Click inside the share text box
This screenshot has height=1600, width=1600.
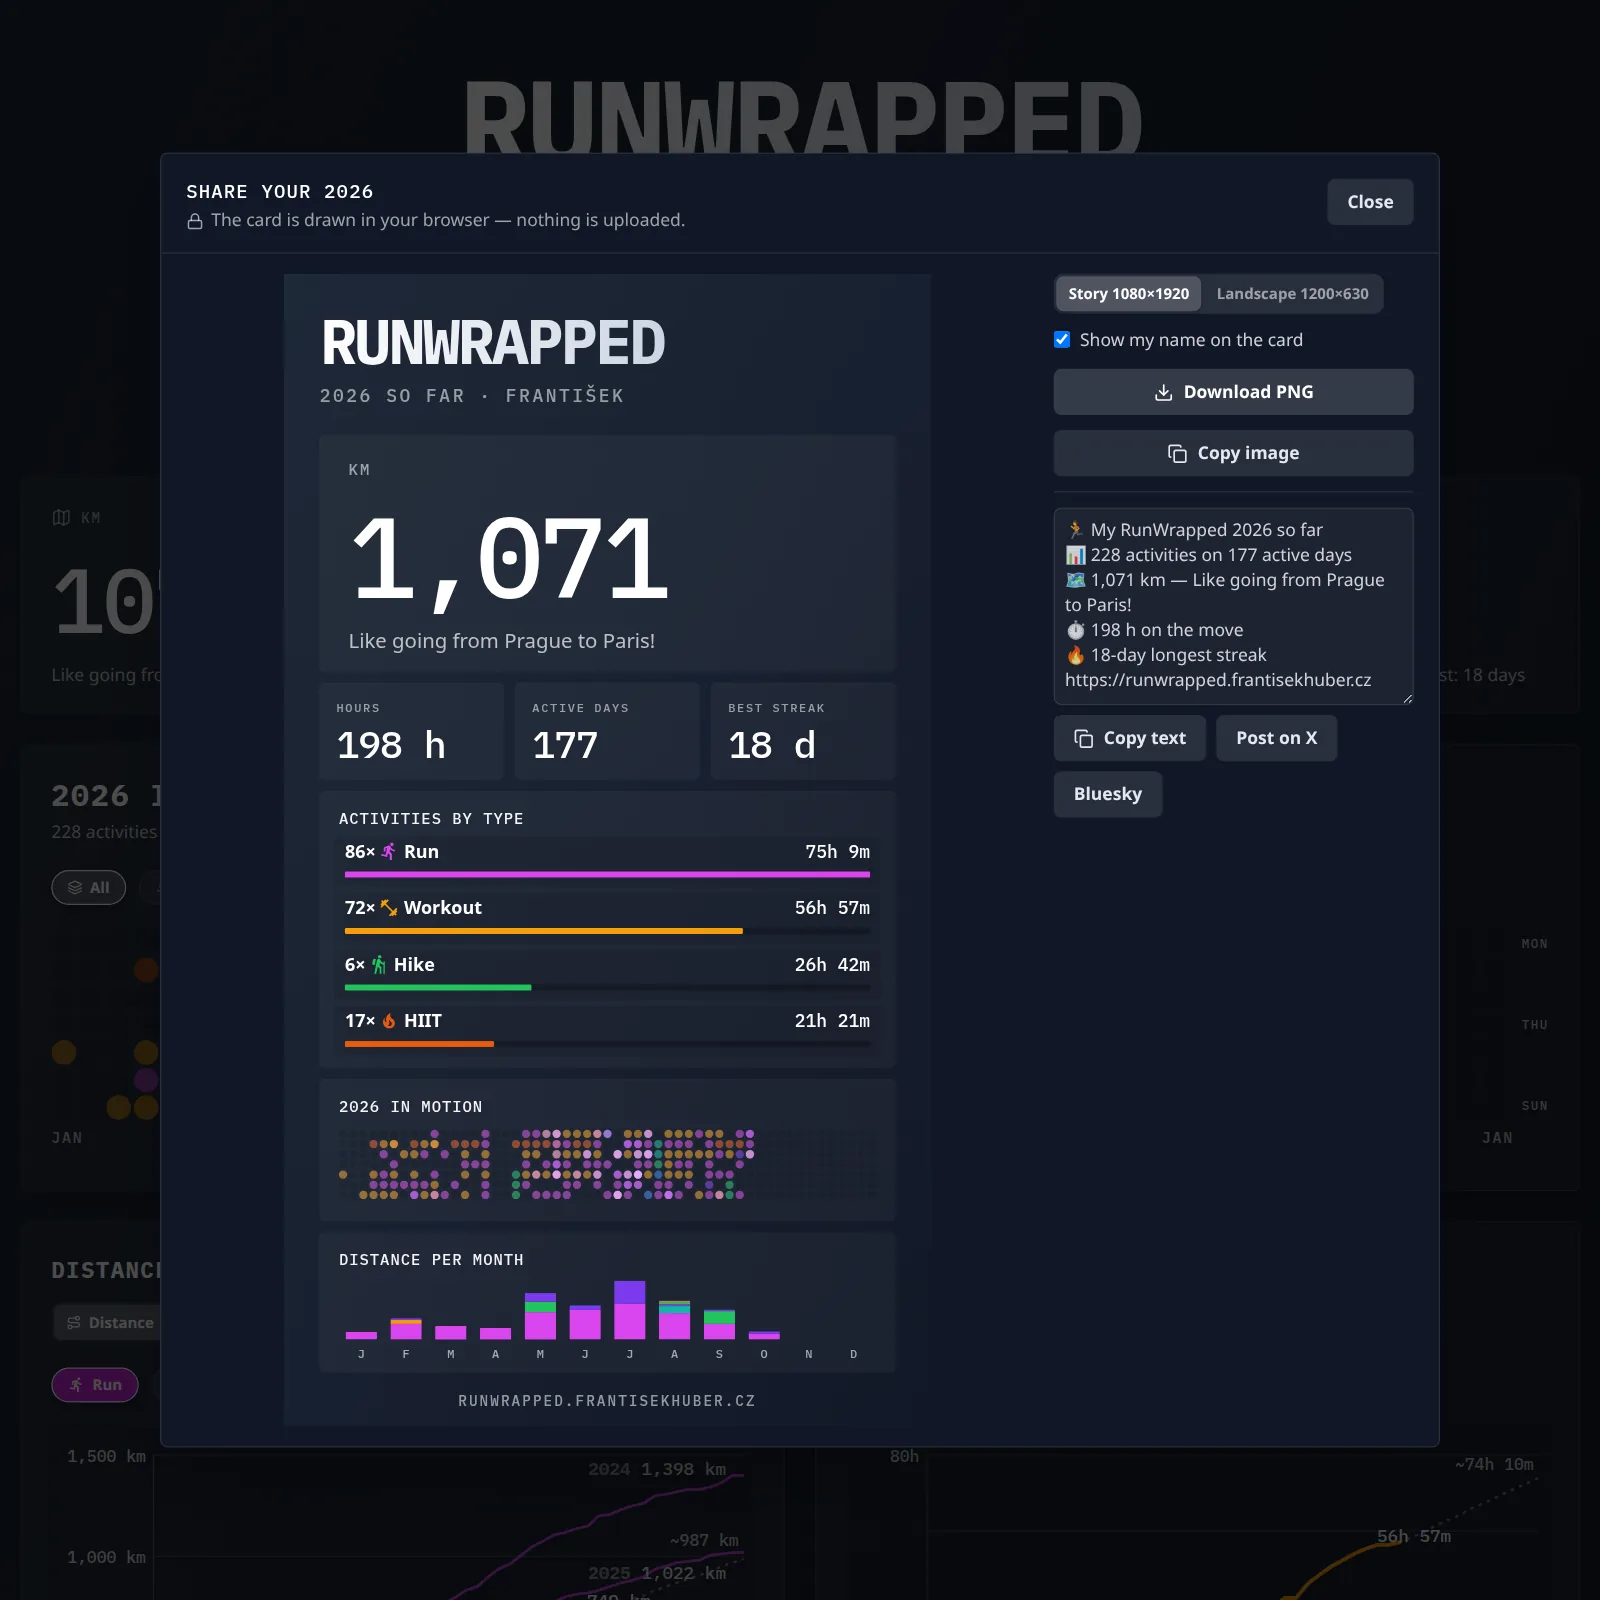tap(1233, 606)
